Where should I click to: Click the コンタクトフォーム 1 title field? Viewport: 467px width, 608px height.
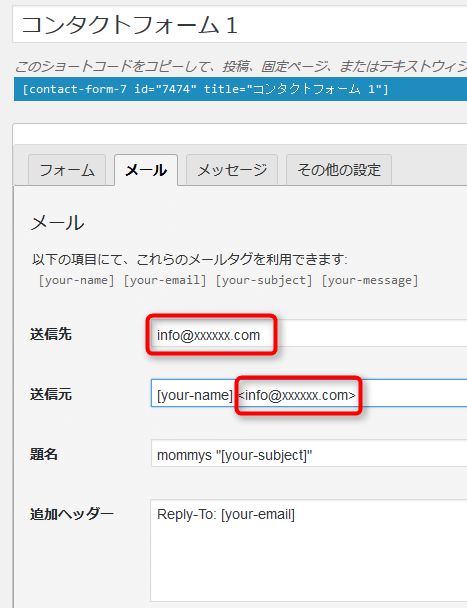click(240, 24)
